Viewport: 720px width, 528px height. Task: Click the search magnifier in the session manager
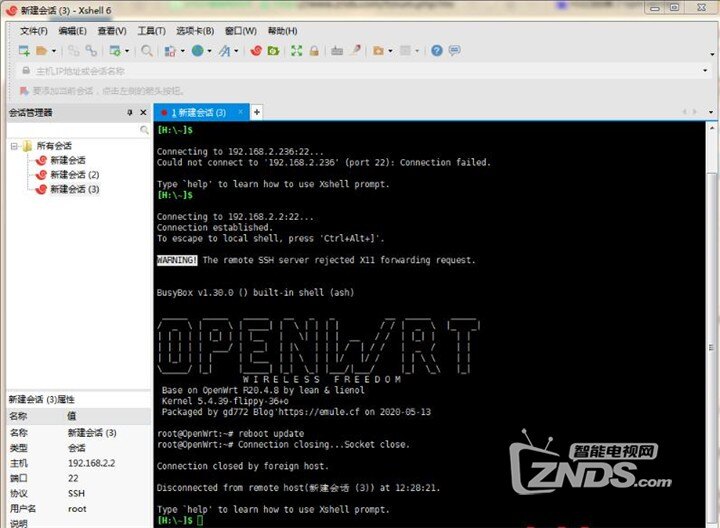144,130
